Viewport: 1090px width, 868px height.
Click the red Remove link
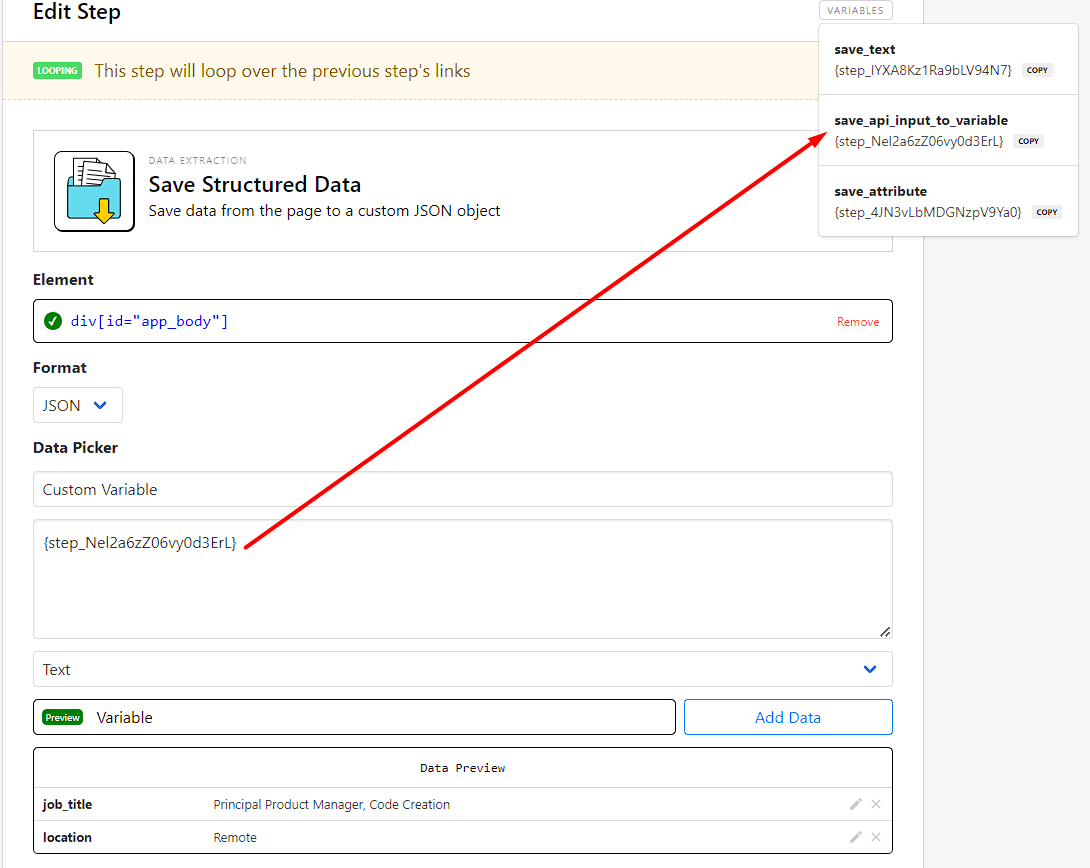coord(858,322)
